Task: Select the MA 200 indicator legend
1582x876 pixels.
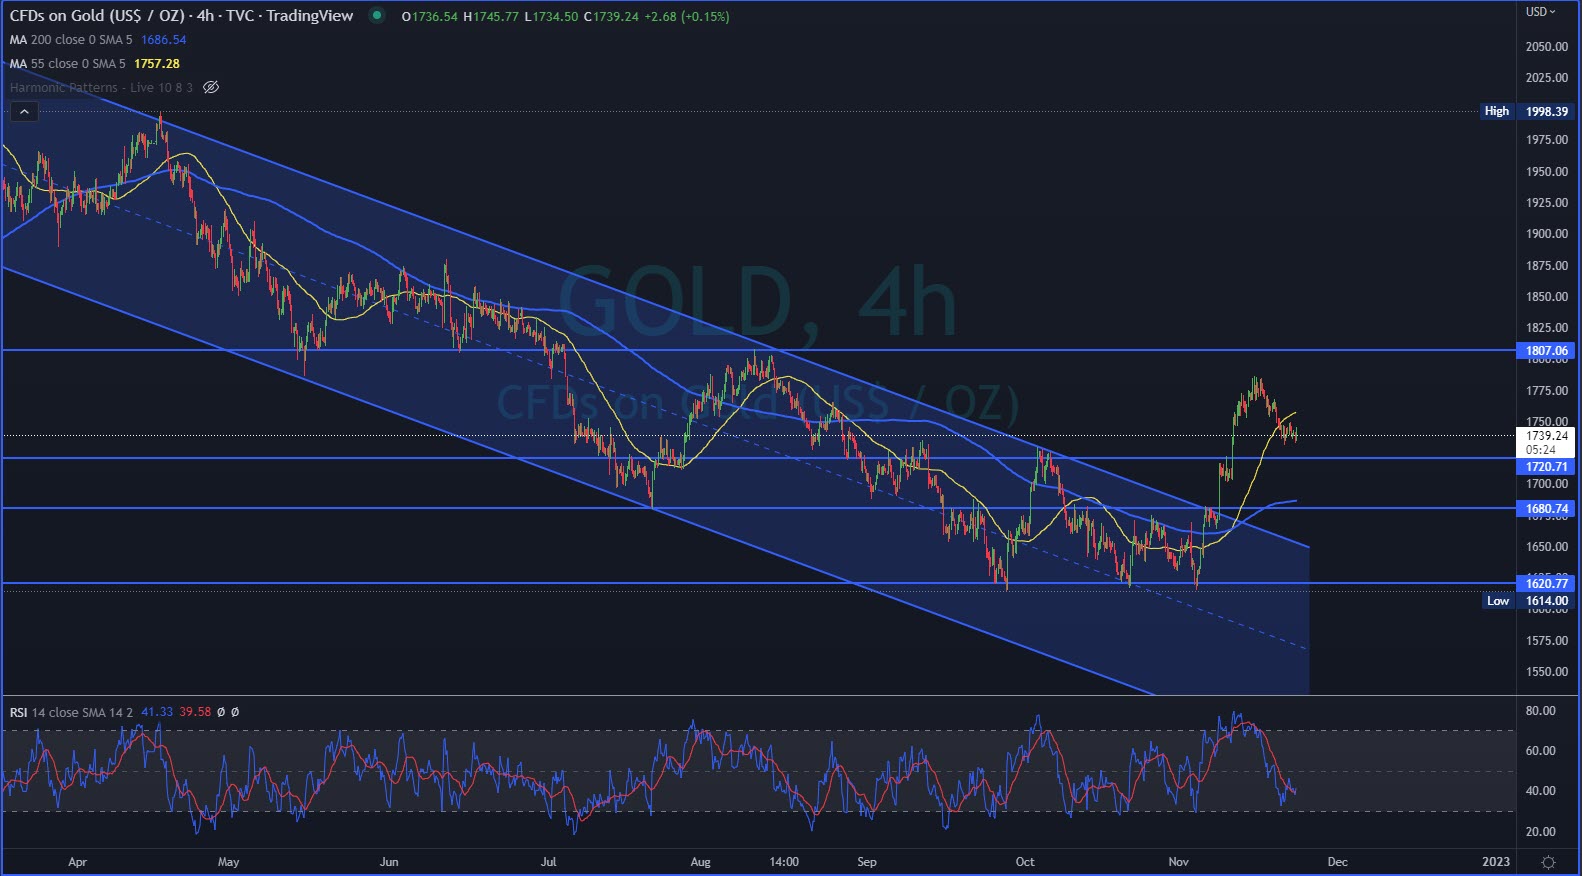Action: point(70,40)
